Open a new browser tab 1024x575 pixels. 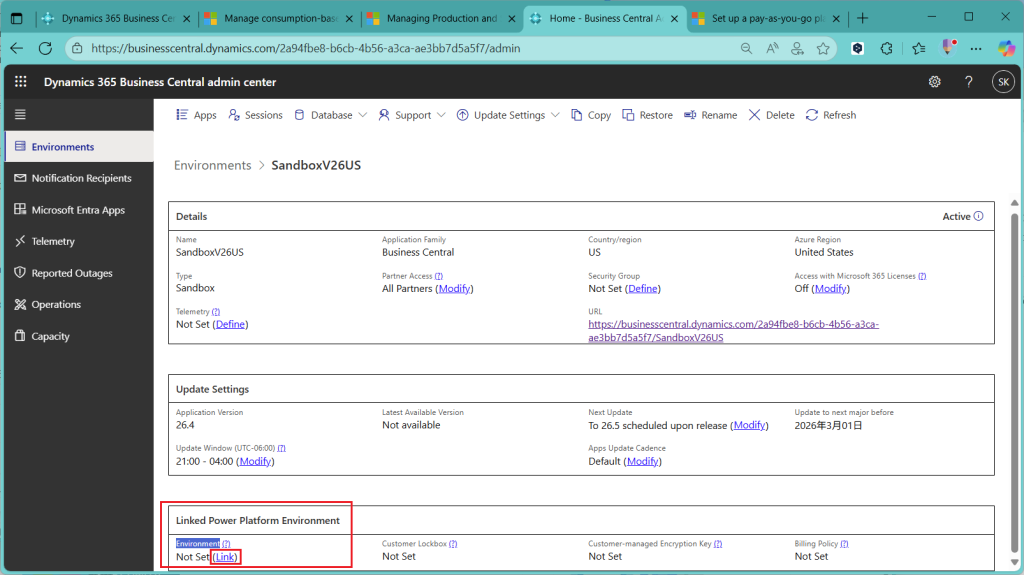tap(863, 18)
